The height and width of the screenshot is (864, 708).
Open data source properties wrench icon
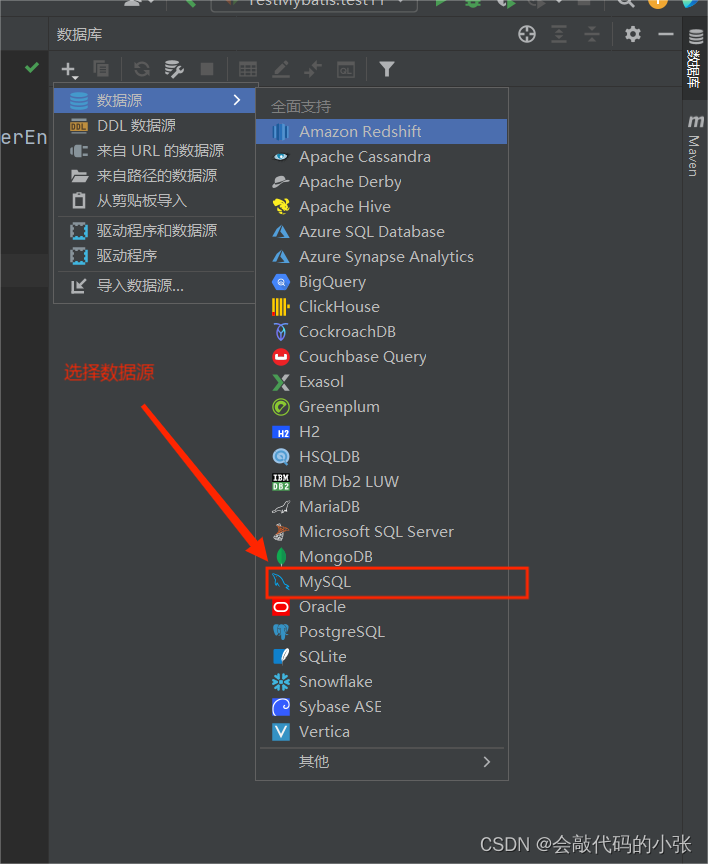tap(174, 69)
